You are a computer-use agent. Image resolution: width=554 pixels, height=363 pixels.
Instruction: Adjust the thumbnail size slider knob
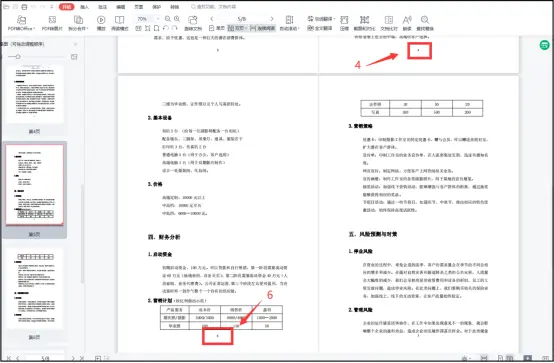(x=18, y=57)
